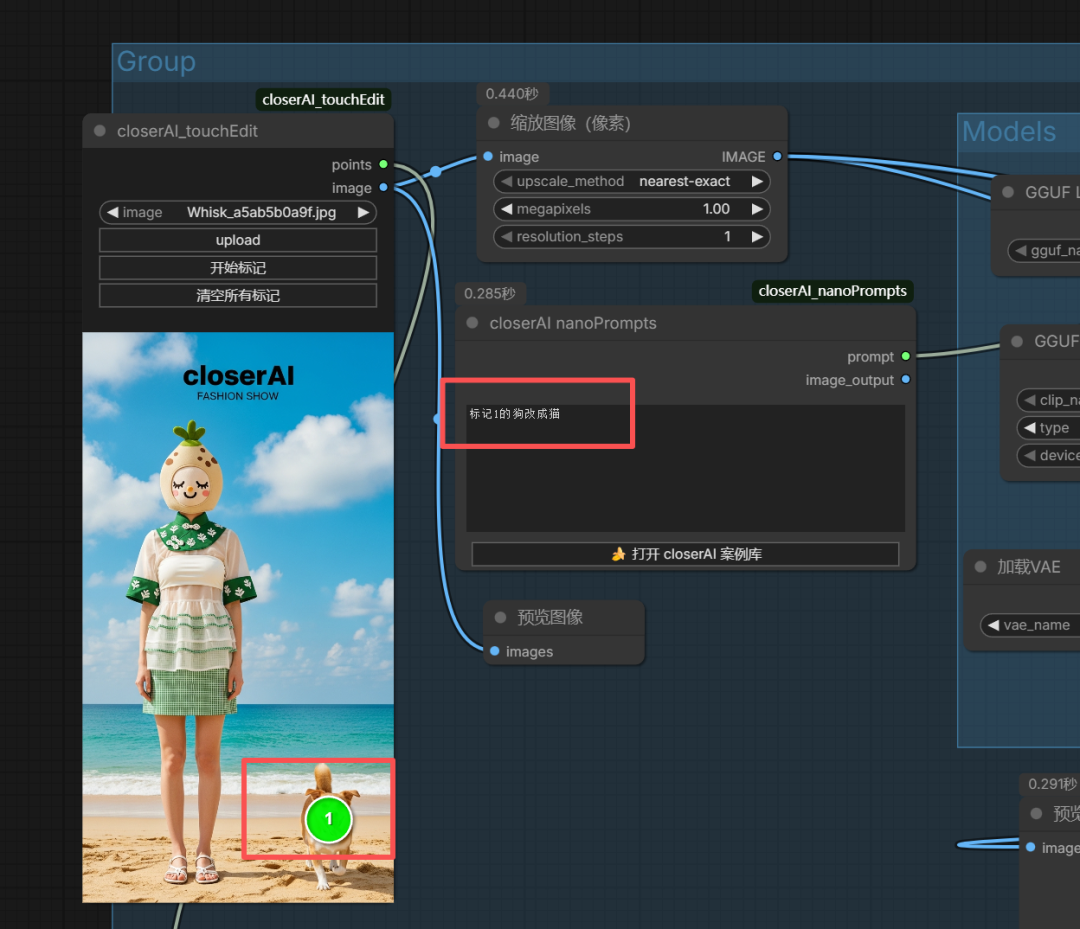The image size is (1080, 929).
Task: Click the resolution_steps value 1
Action: coord(632,236)
